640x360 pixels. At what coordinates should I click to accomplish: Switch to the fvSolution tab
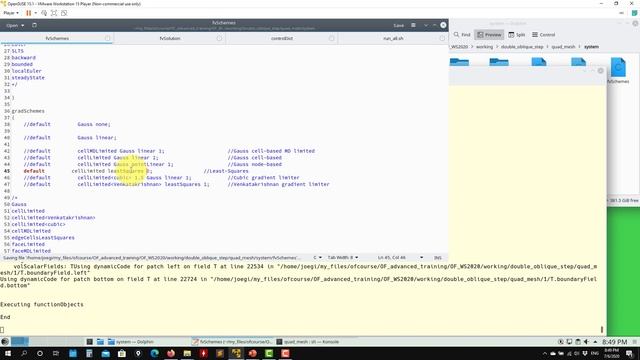coord(170,38)
